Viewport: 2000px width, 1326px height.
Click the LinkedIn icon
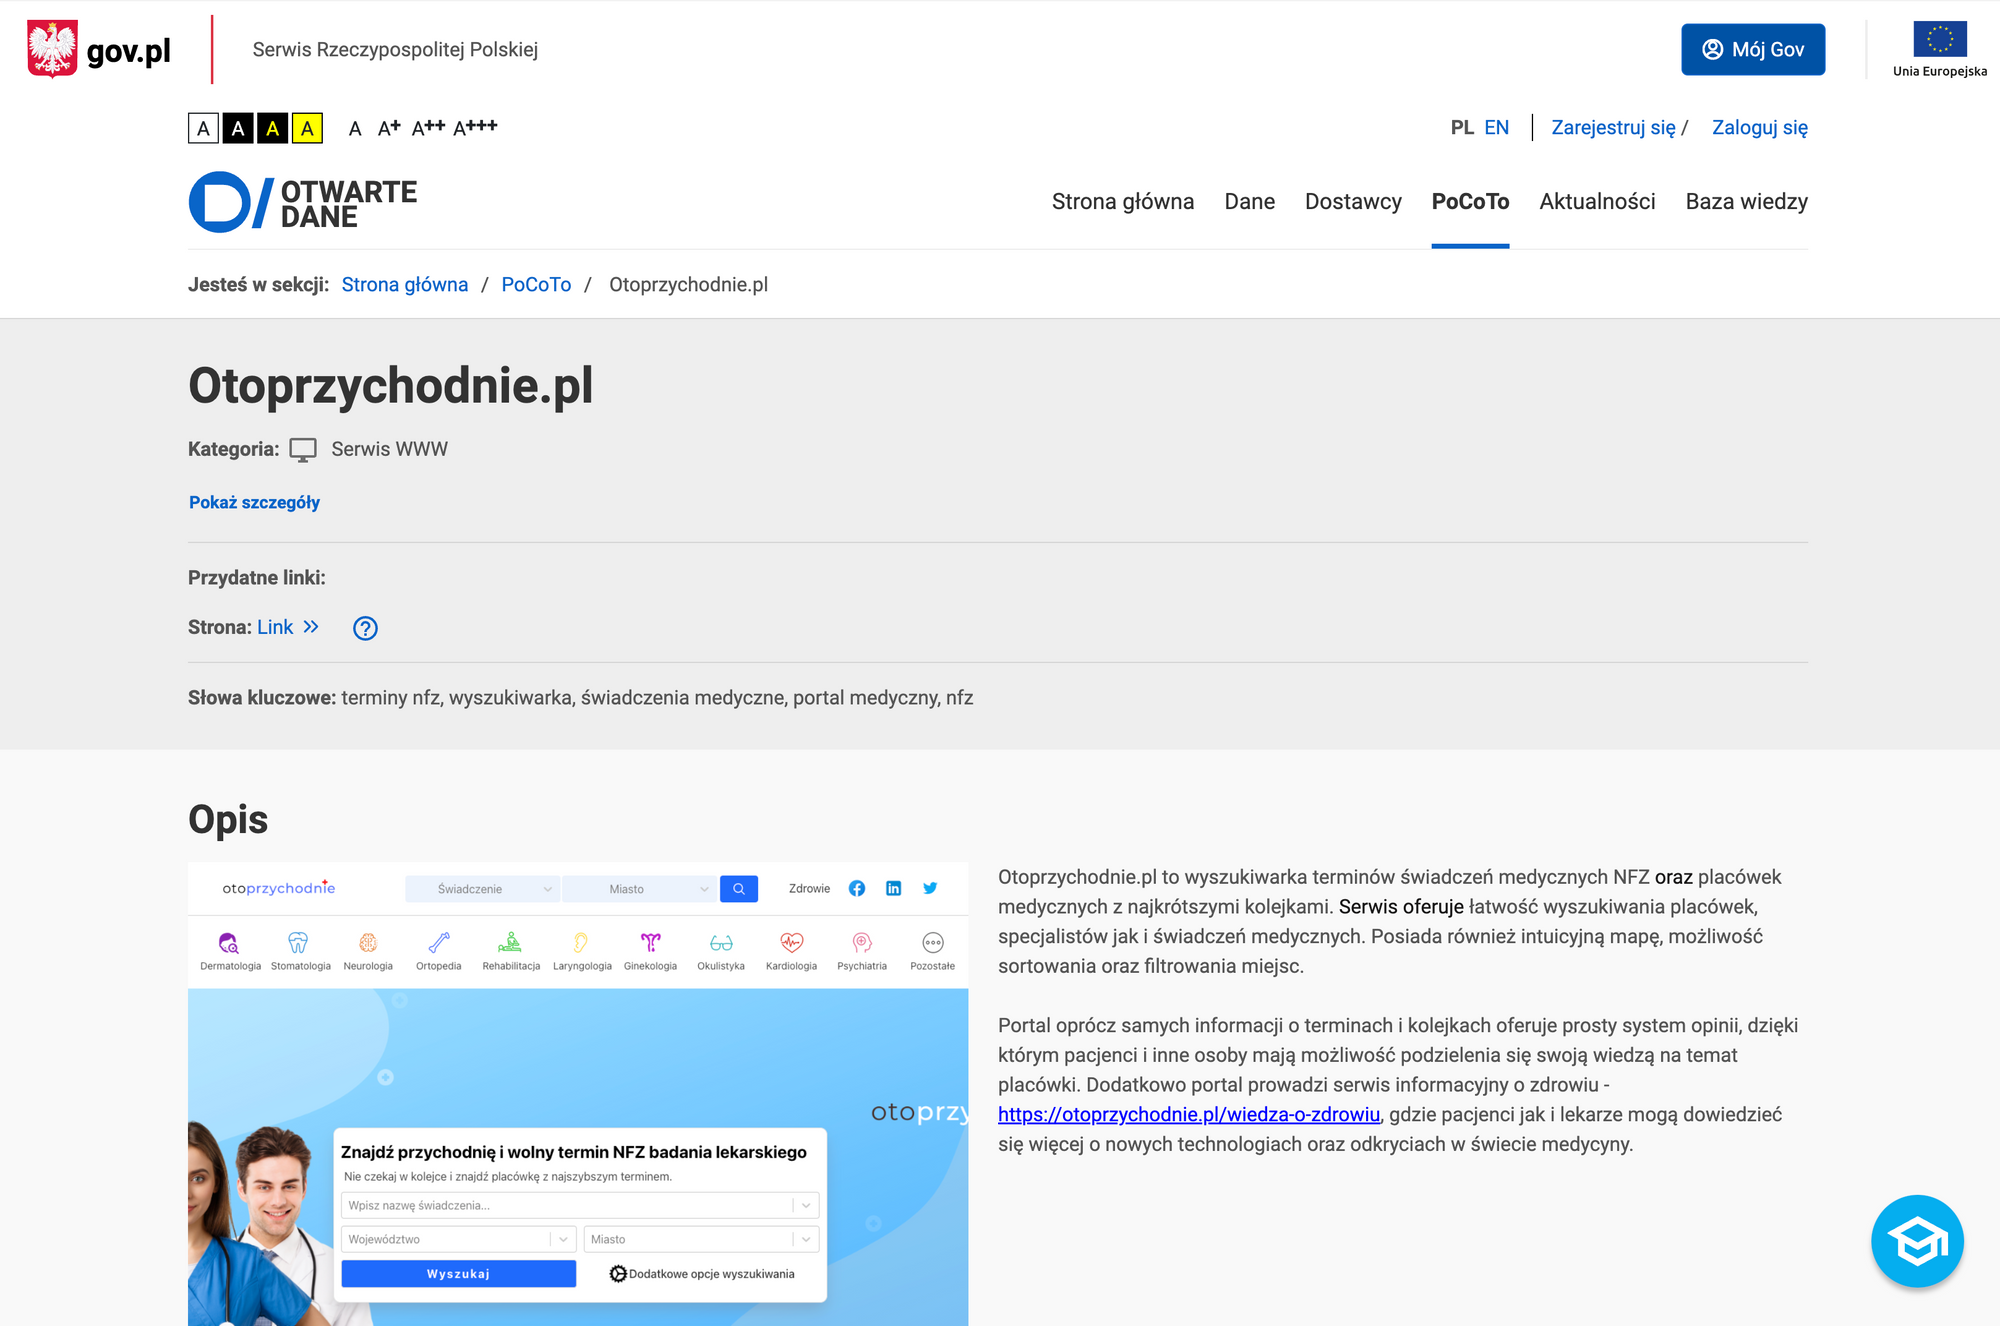pos(894,888)
